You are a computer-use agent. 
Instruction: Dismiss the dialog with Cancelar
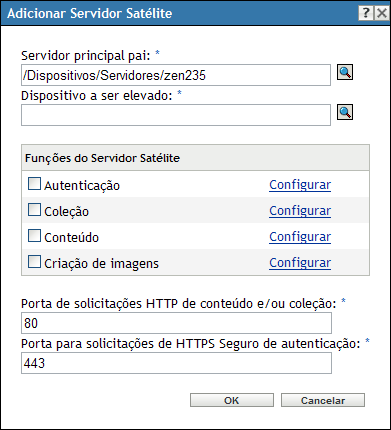(x=323, y=400)
